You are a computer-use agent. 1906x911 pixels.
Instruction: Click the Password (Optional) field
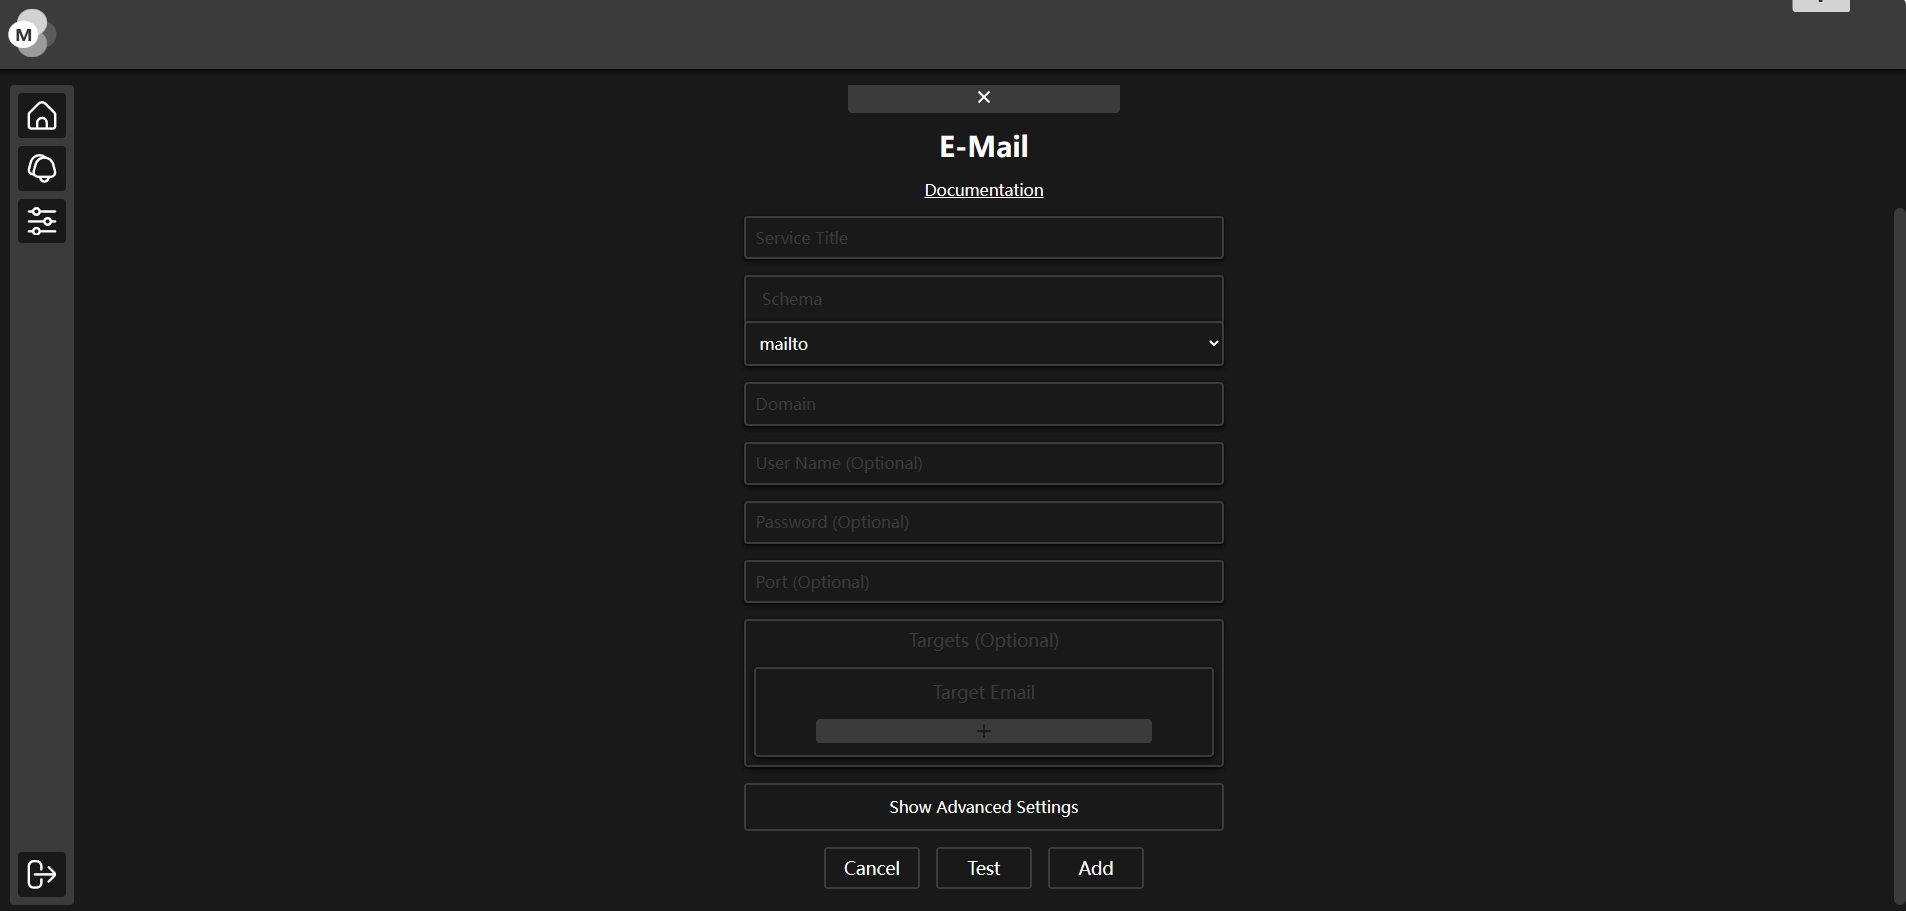tap(983, 522)
